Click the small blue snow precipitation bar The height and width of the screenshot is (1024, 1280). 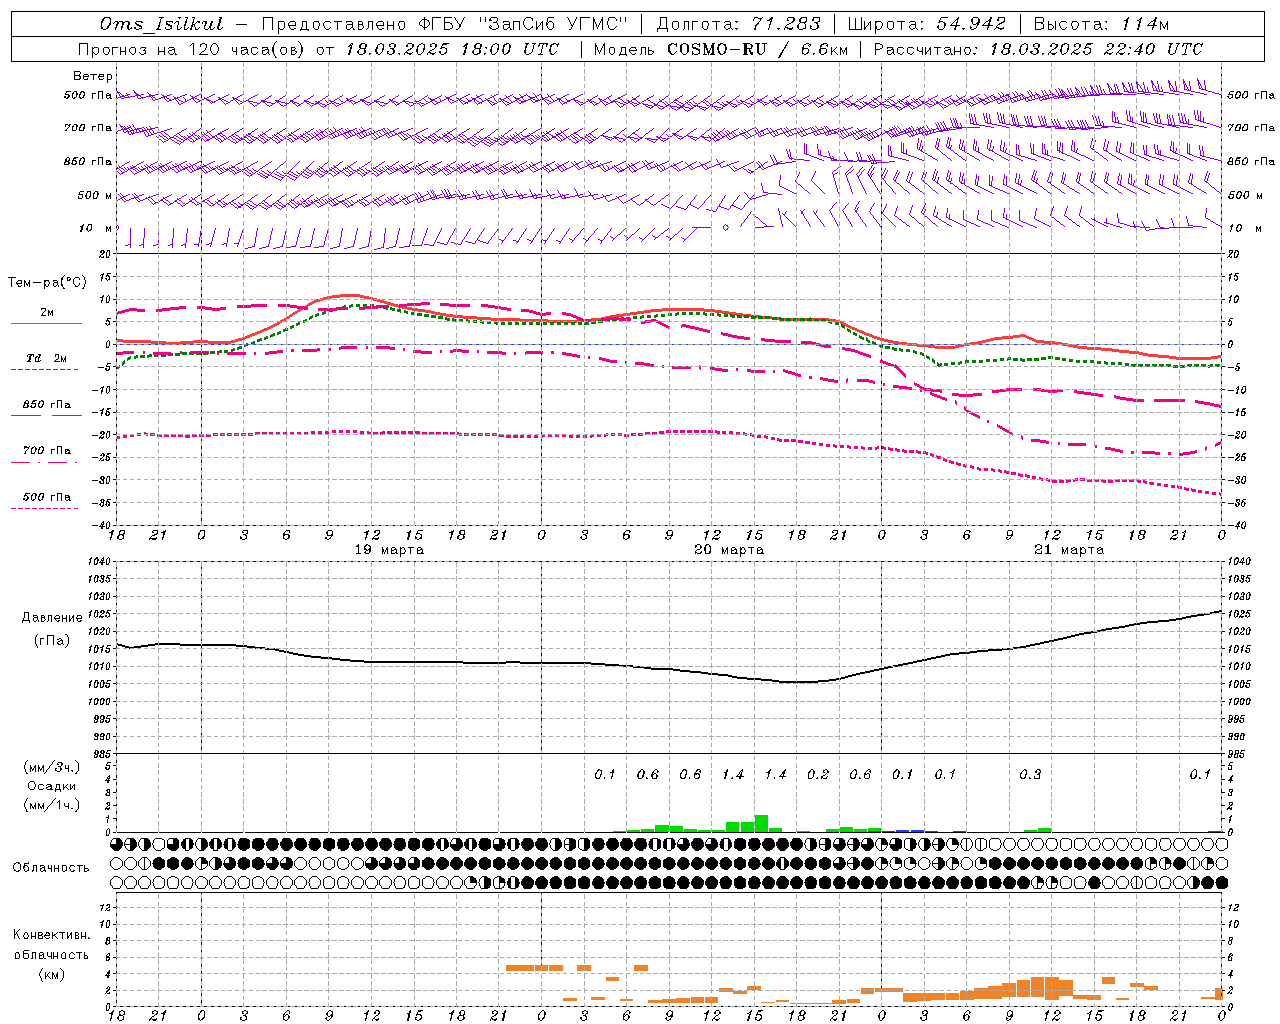910,830
